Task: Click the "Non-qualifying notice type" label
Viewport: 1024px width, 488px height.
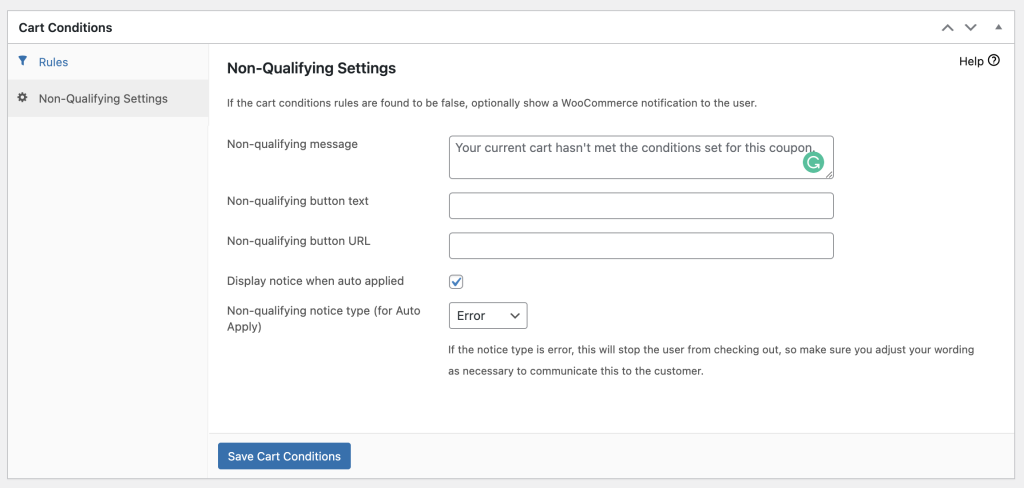Action: [323, 319]
